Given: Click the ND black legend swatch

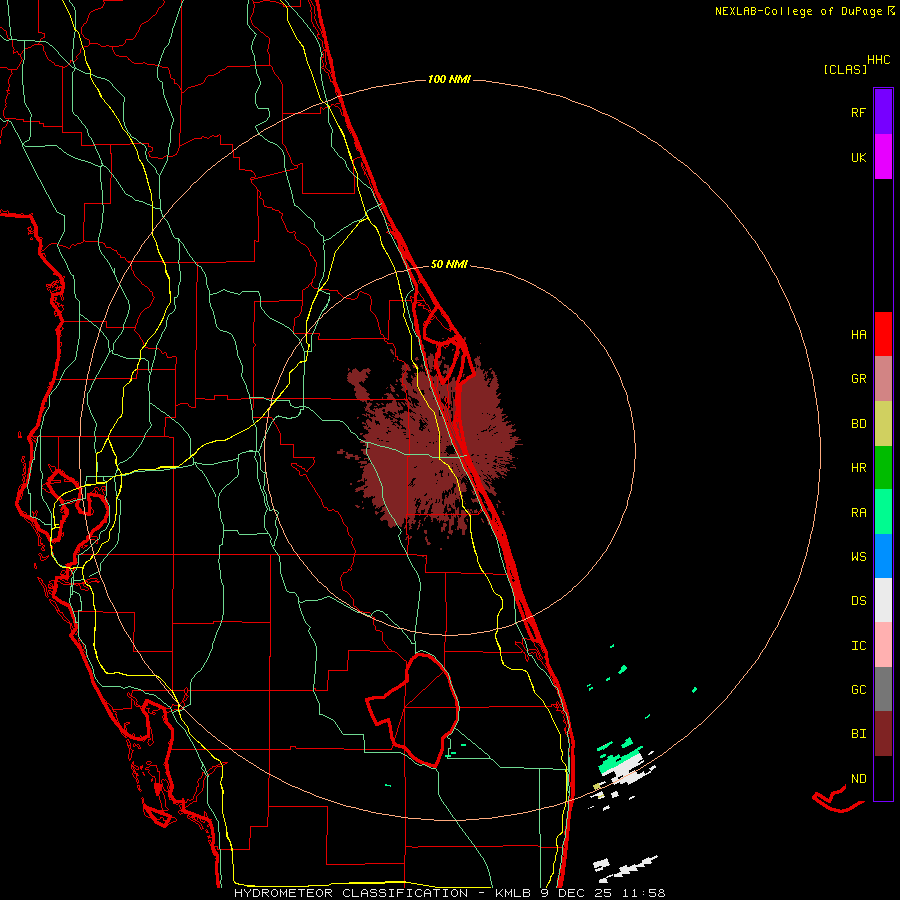Looking at the screenshot, I should 883,778.
